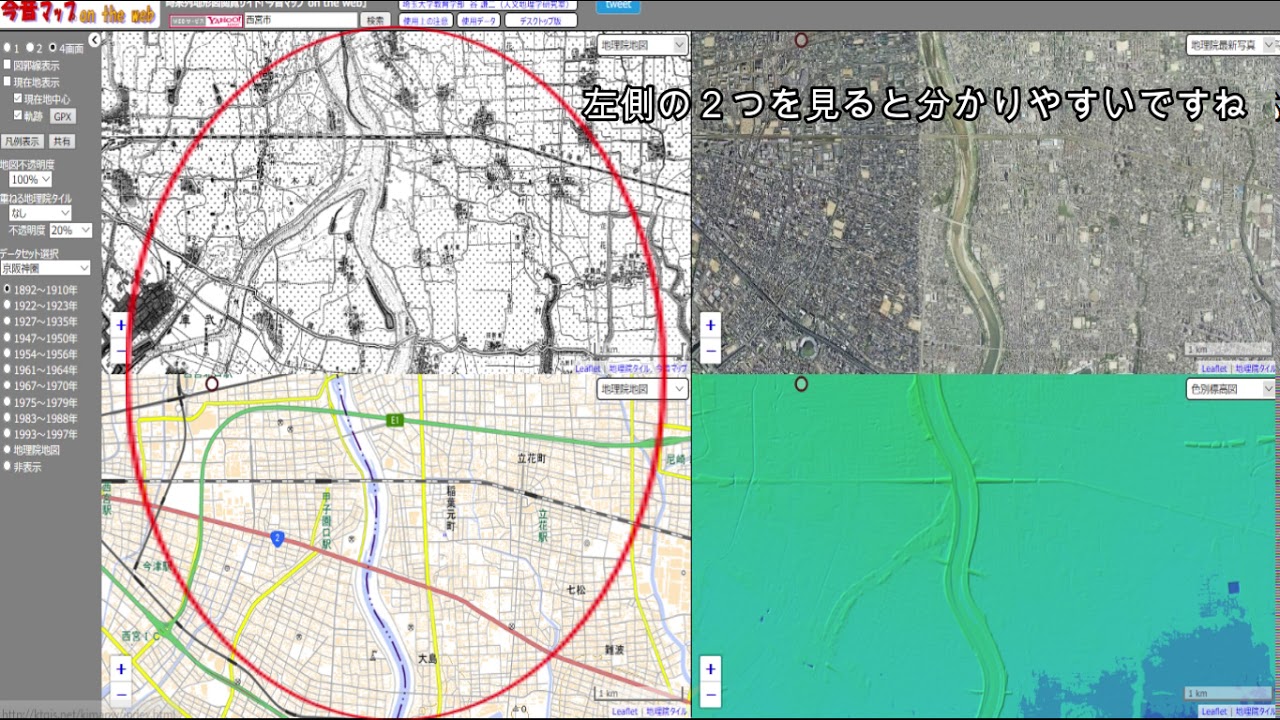This screenshot has width=1280, height=720.
Task: Select the 地理院地図 radio option
Action: tap(8, 450)
